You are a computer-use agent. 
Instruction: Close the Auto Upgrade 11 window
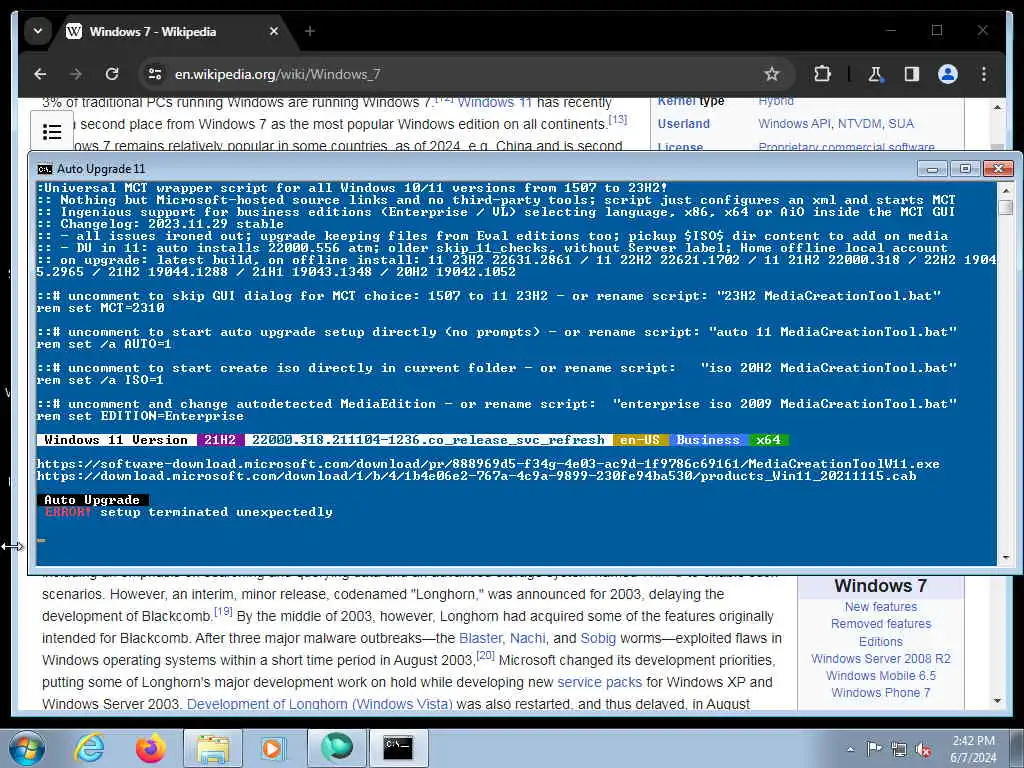click(998, 169)
